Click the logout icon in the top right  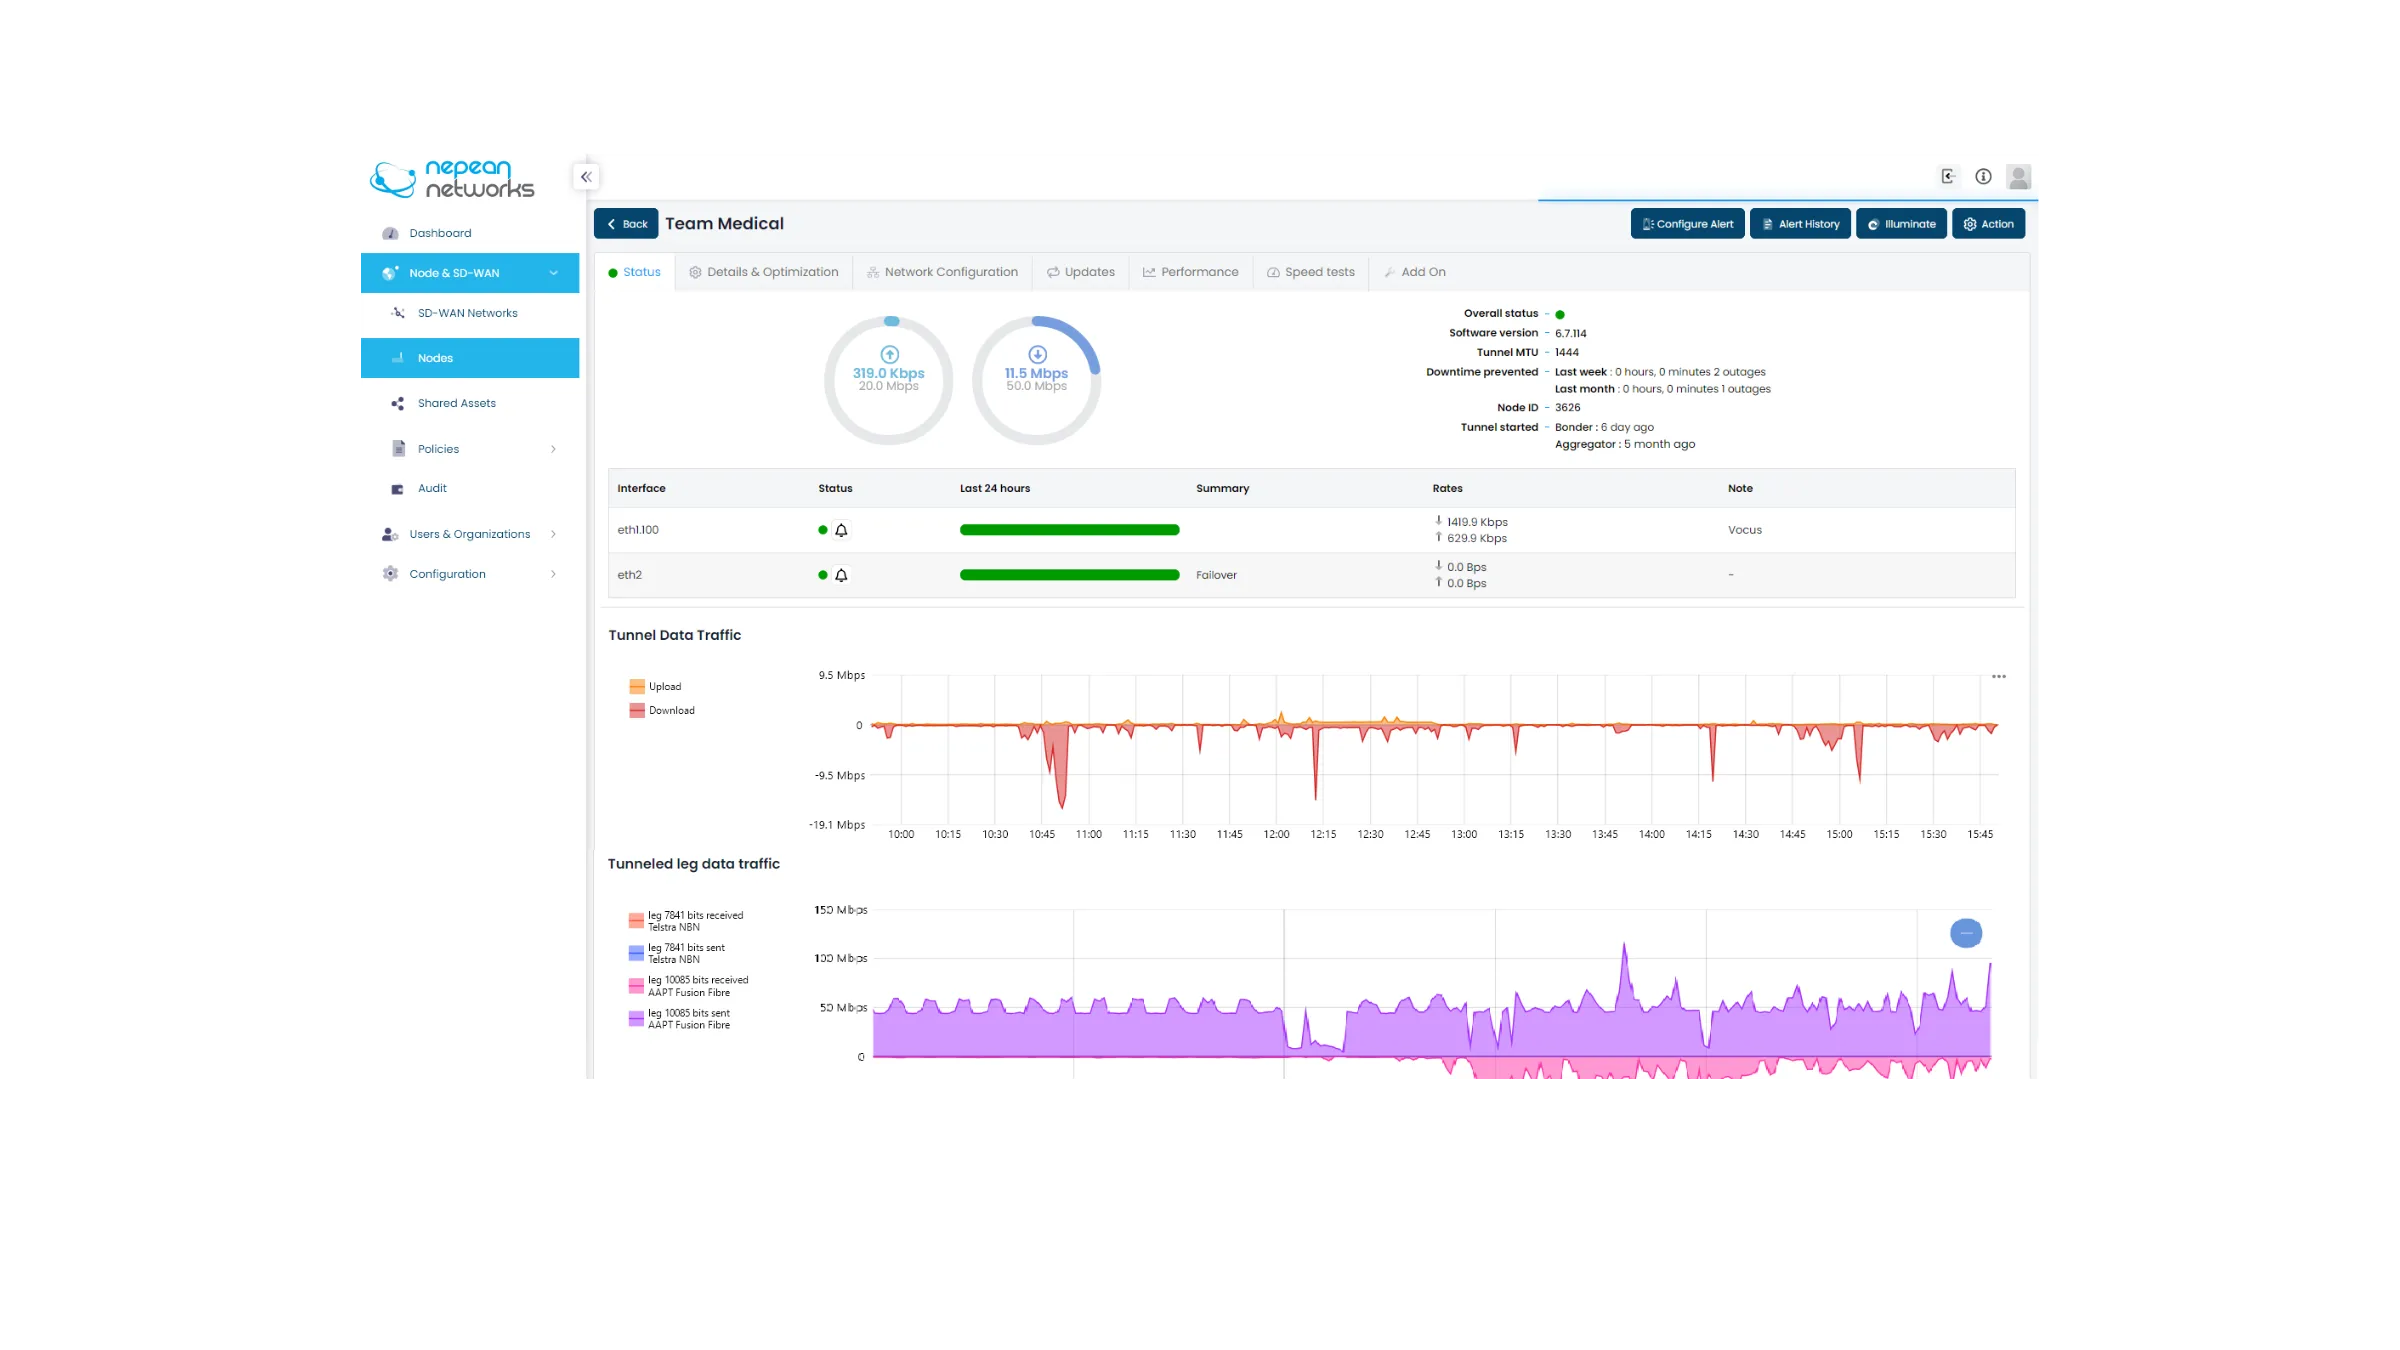(1948, 176)
